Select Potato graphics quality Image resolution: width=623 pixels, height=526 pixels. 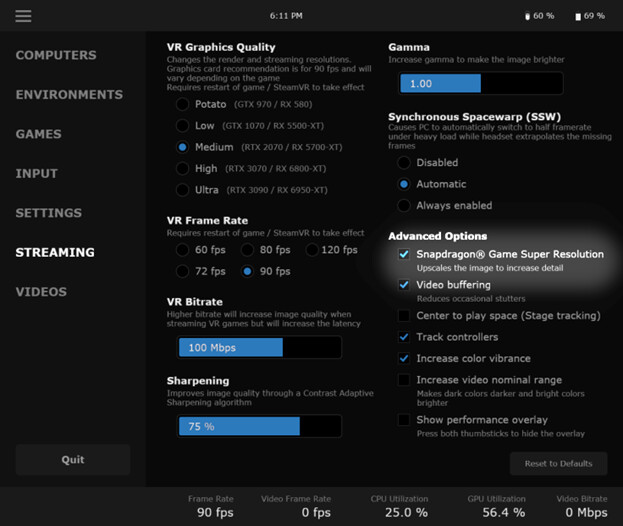(182, 104)
